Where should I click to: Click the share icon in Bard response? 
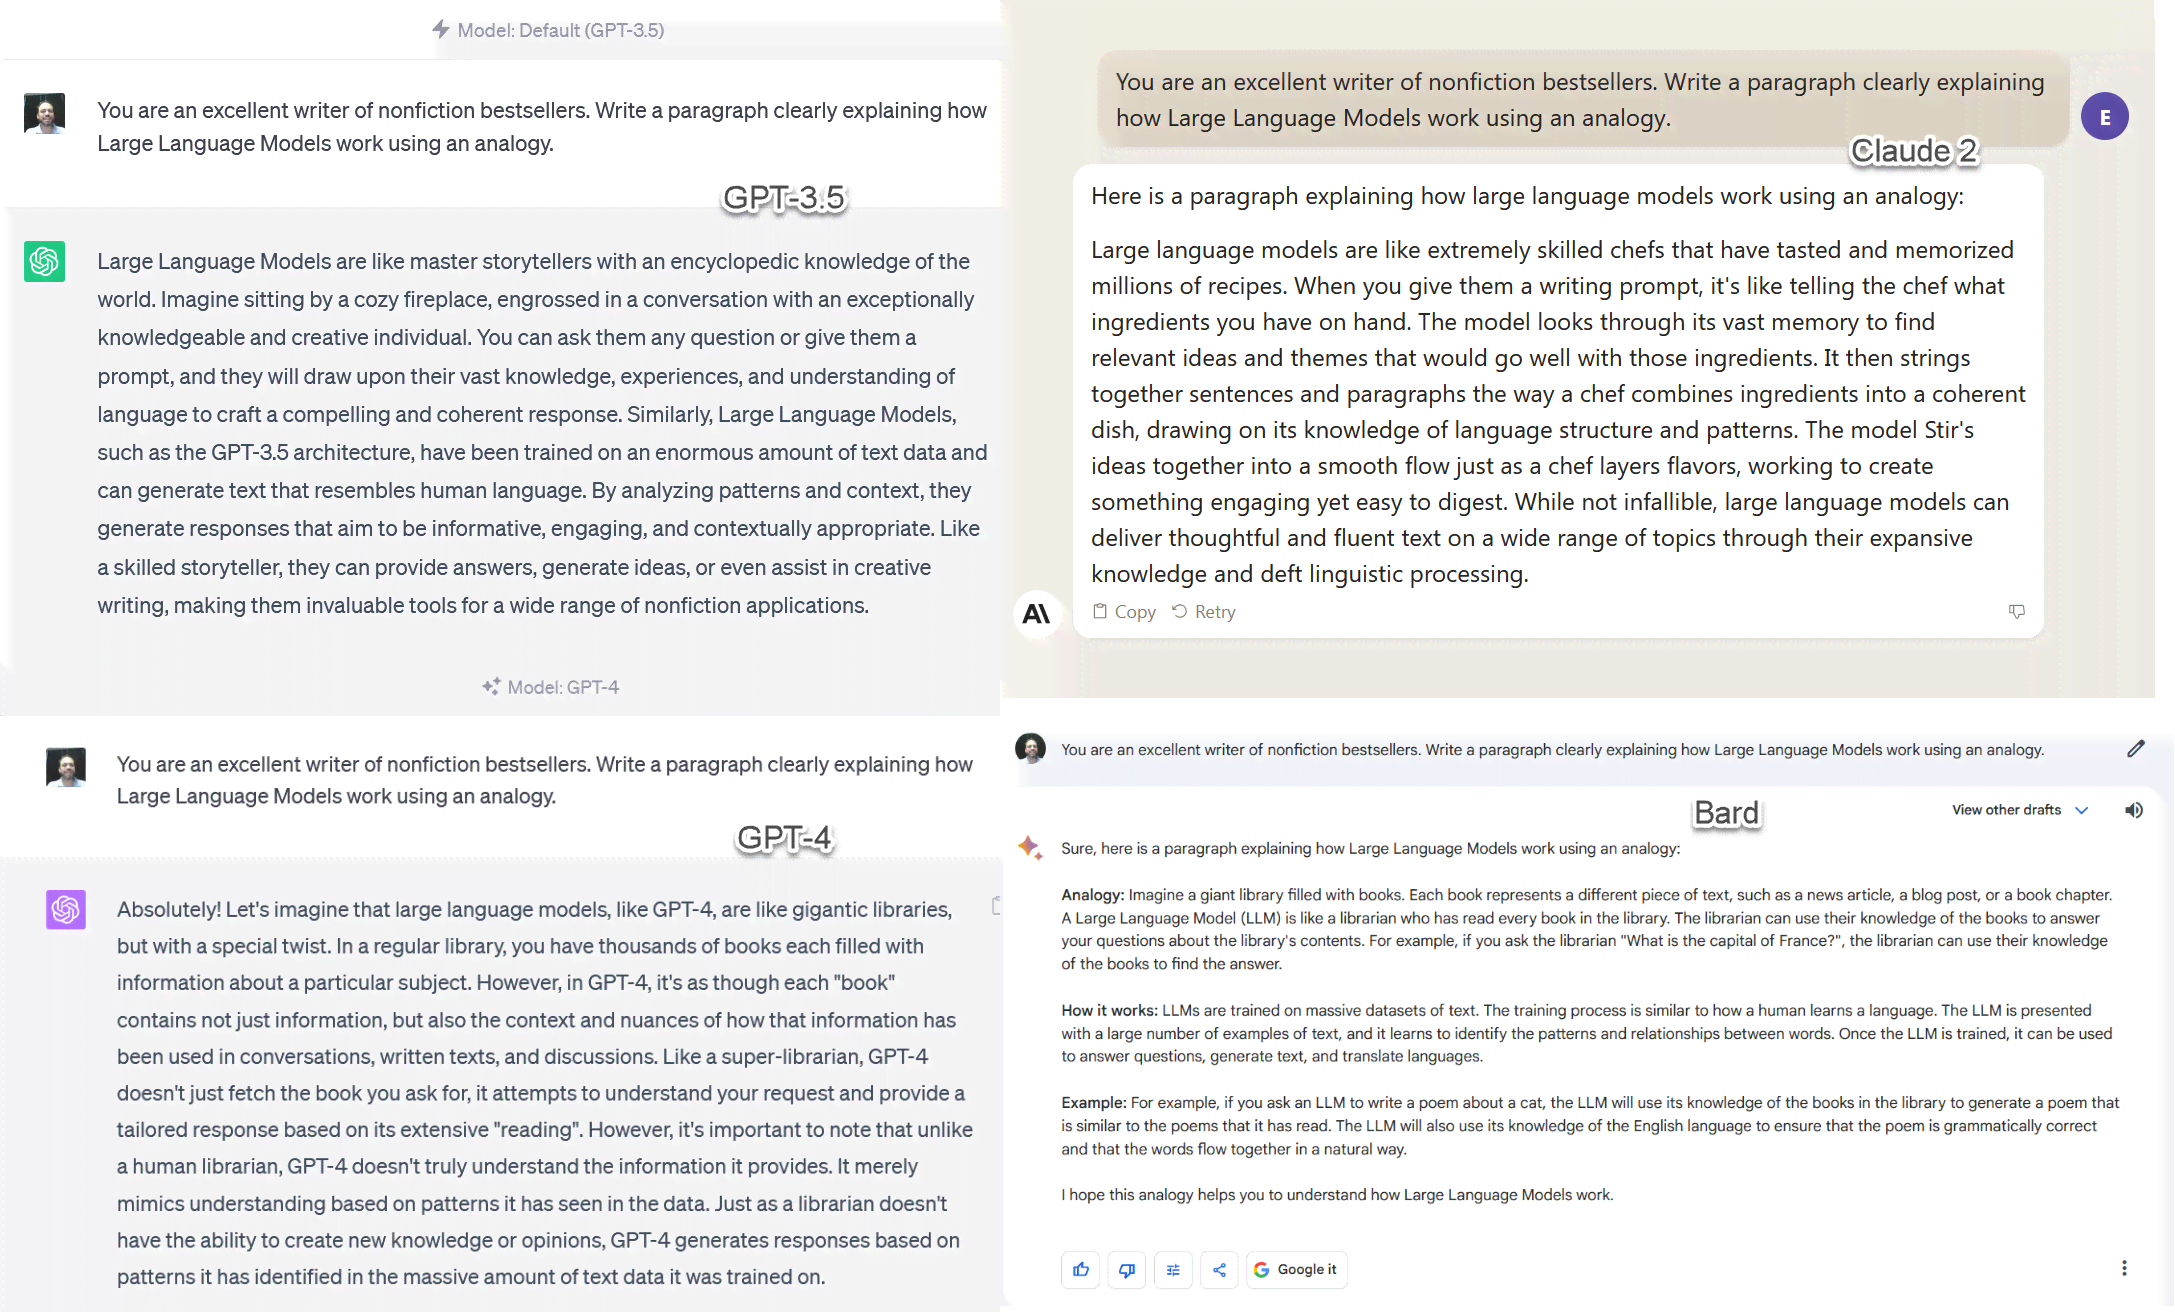1220,1269
